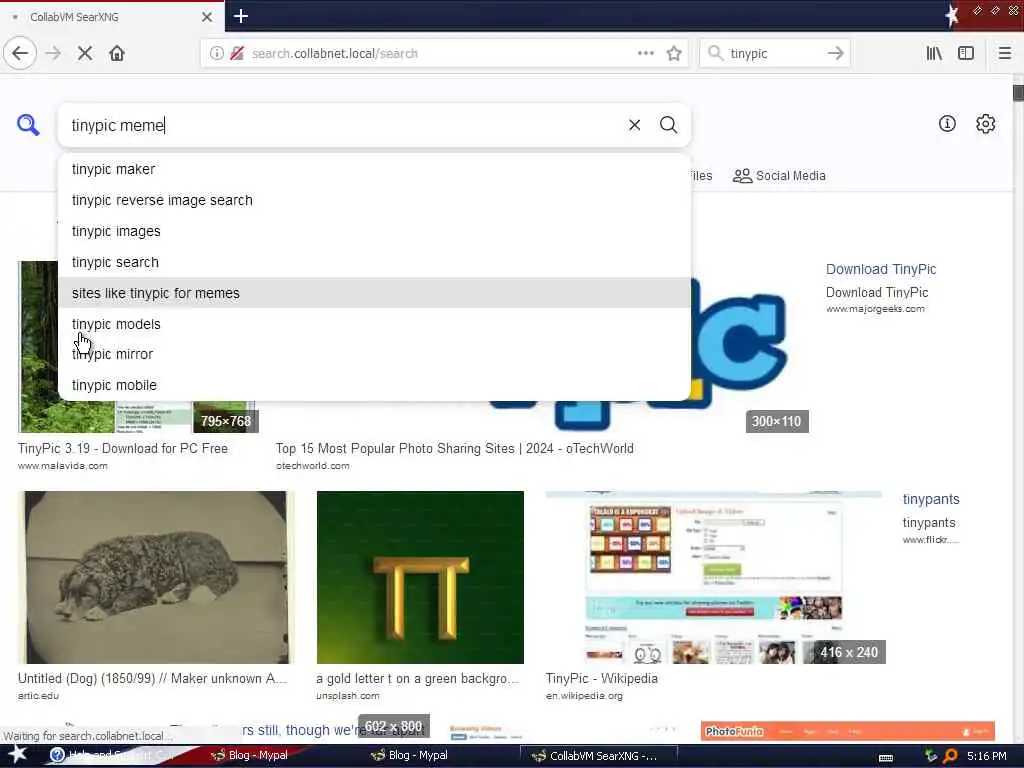Close the CollabVM SearXNG tab
Screen dimensions: 1024x768
click(x=206, y=17)
